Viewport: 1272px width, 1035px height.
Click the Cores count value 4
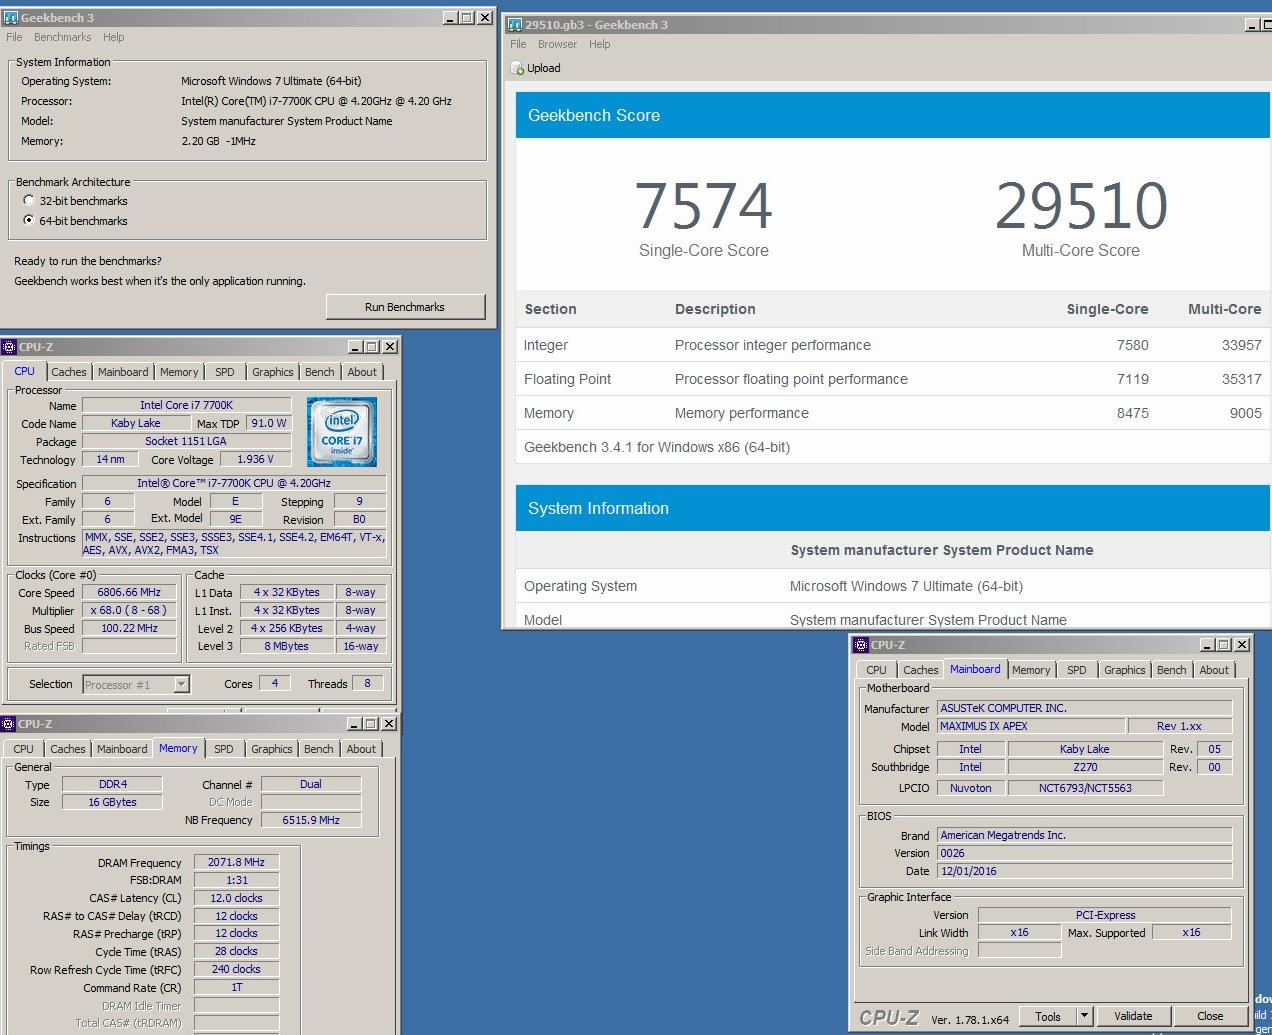(x=274, y=683)
